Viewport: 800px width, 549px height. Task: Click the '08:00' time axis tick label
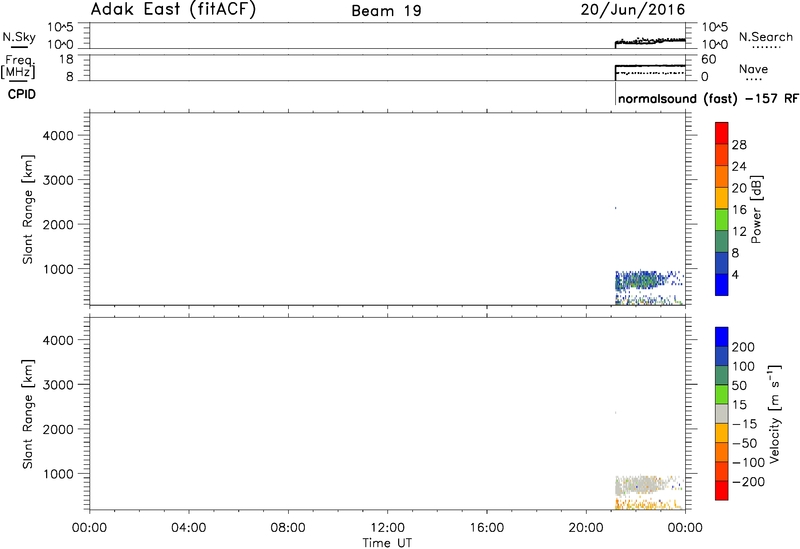288,528
